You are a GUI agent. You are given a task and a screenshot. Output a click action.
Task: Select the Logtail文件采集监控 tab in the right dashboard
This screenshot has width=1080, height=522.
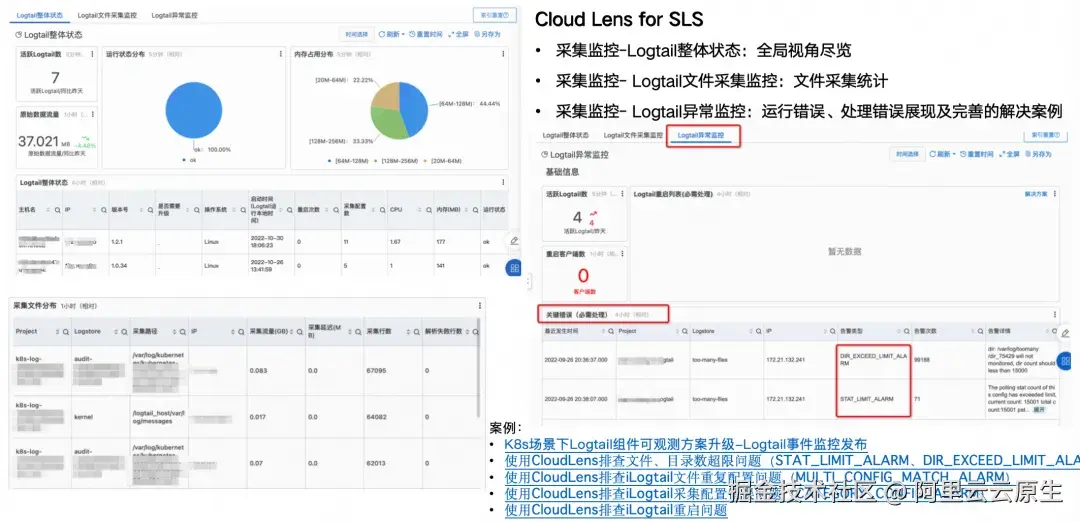pyautogui.click(x=633, y=136)
